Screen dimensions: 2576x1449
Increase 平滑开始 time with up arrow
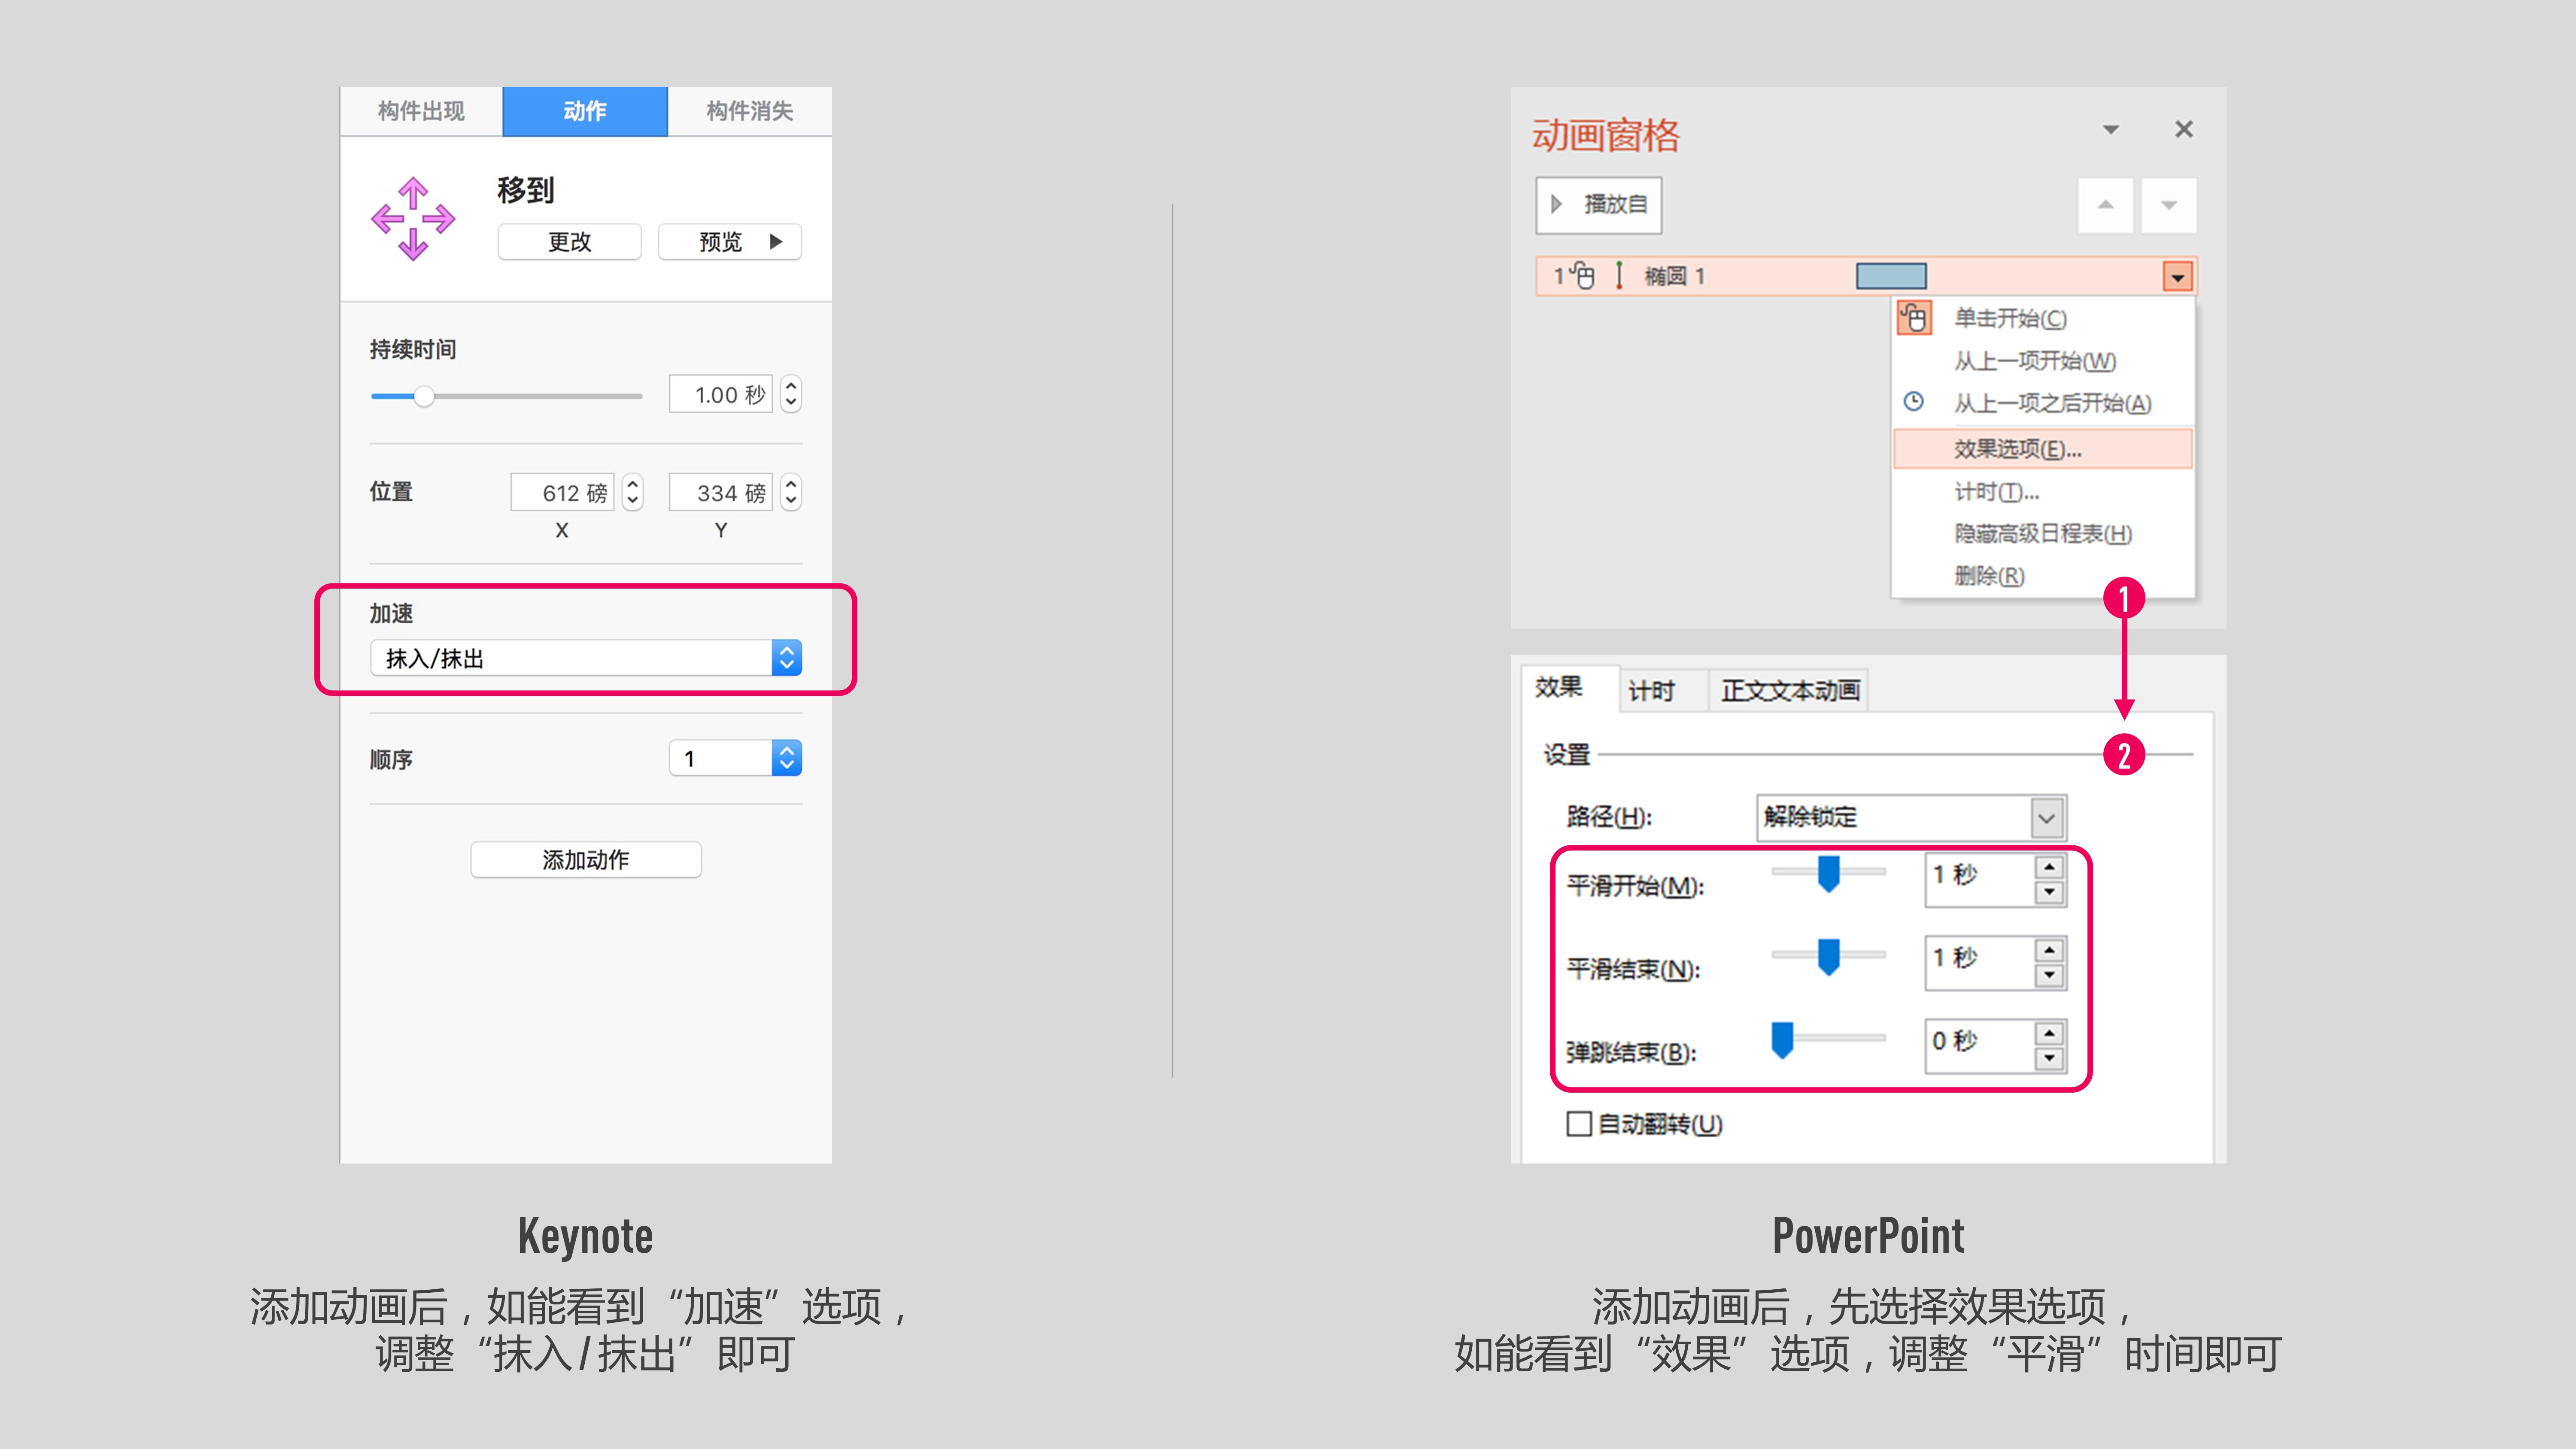[2050, 867]
